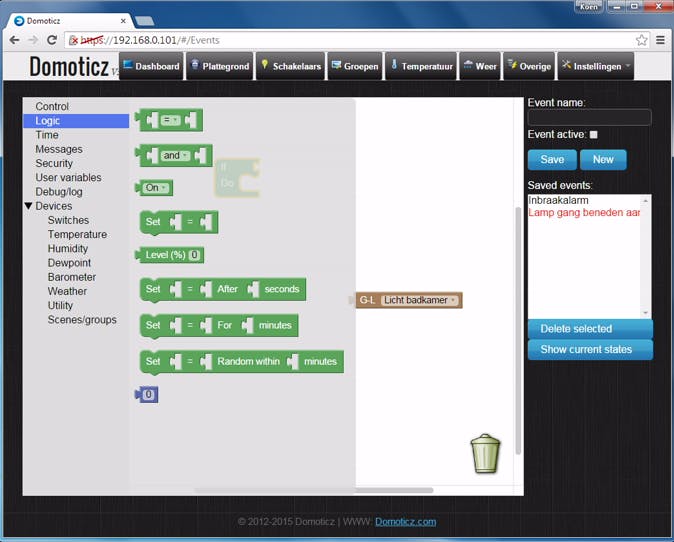Select the Dewpoint device category

[x=69, y=263]
